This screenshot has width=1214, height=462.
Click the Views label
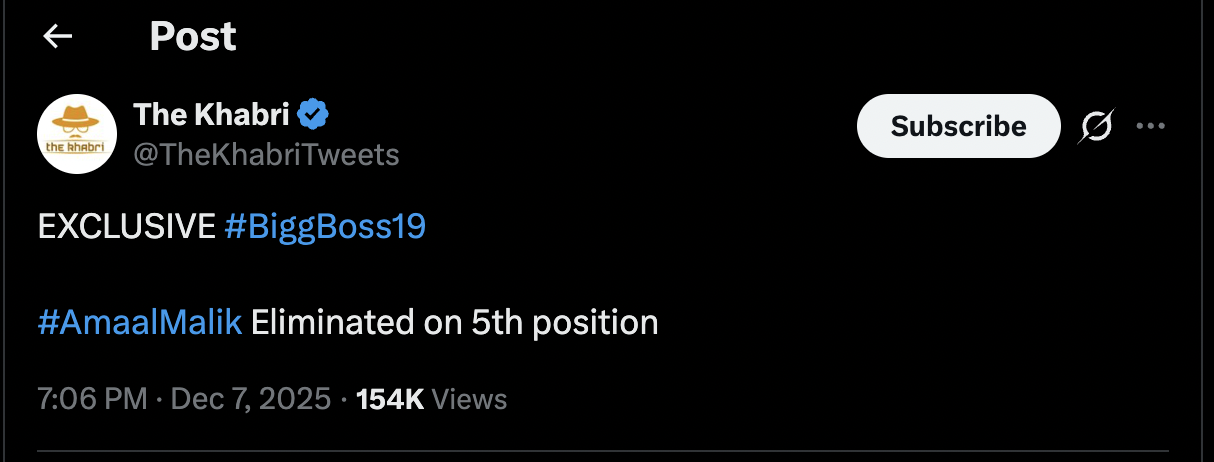(470, 400)
